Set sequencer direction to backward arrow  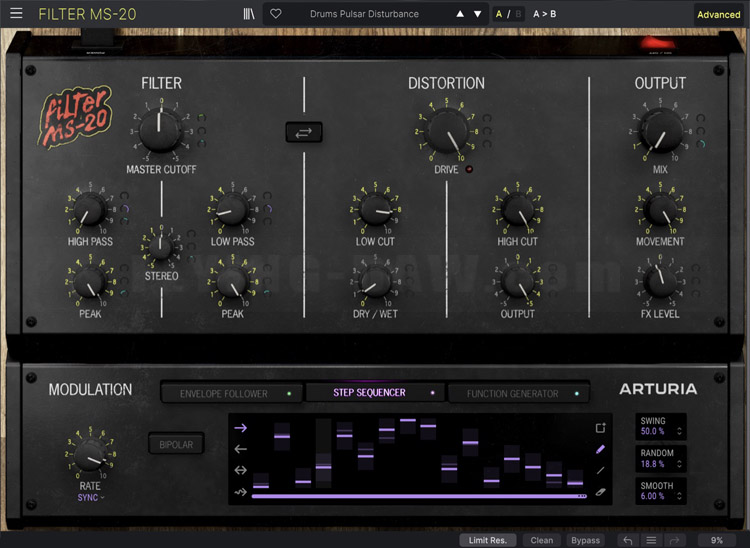coord(241,449)
